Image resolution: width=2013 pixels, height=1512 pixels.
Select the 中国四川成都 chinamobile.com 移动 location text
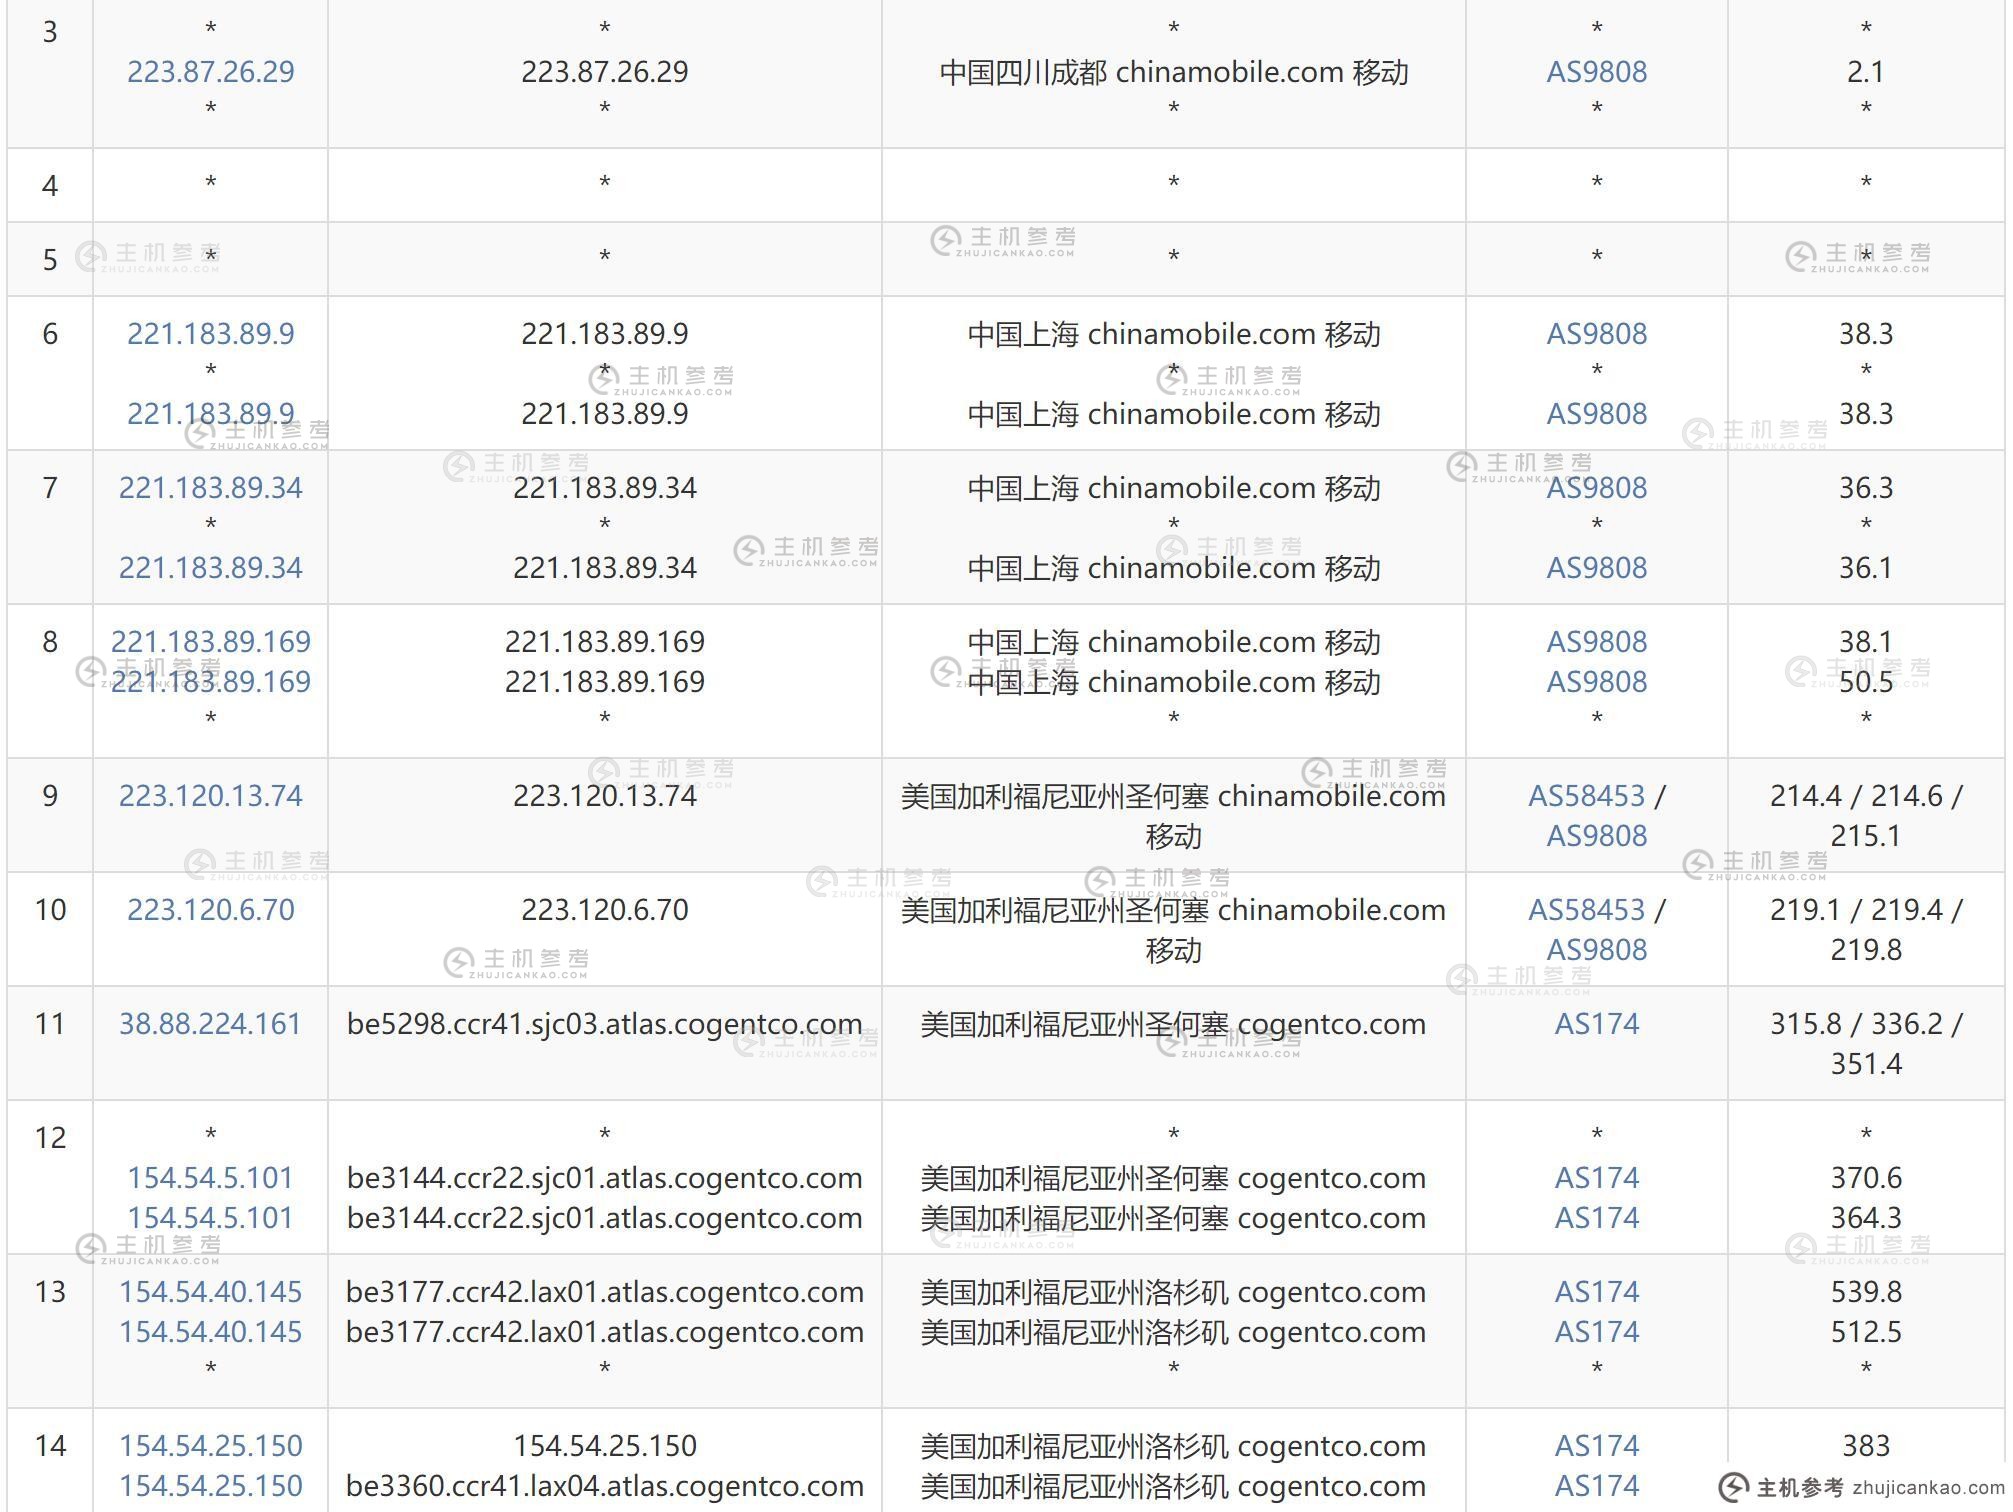pos(1173,72)
